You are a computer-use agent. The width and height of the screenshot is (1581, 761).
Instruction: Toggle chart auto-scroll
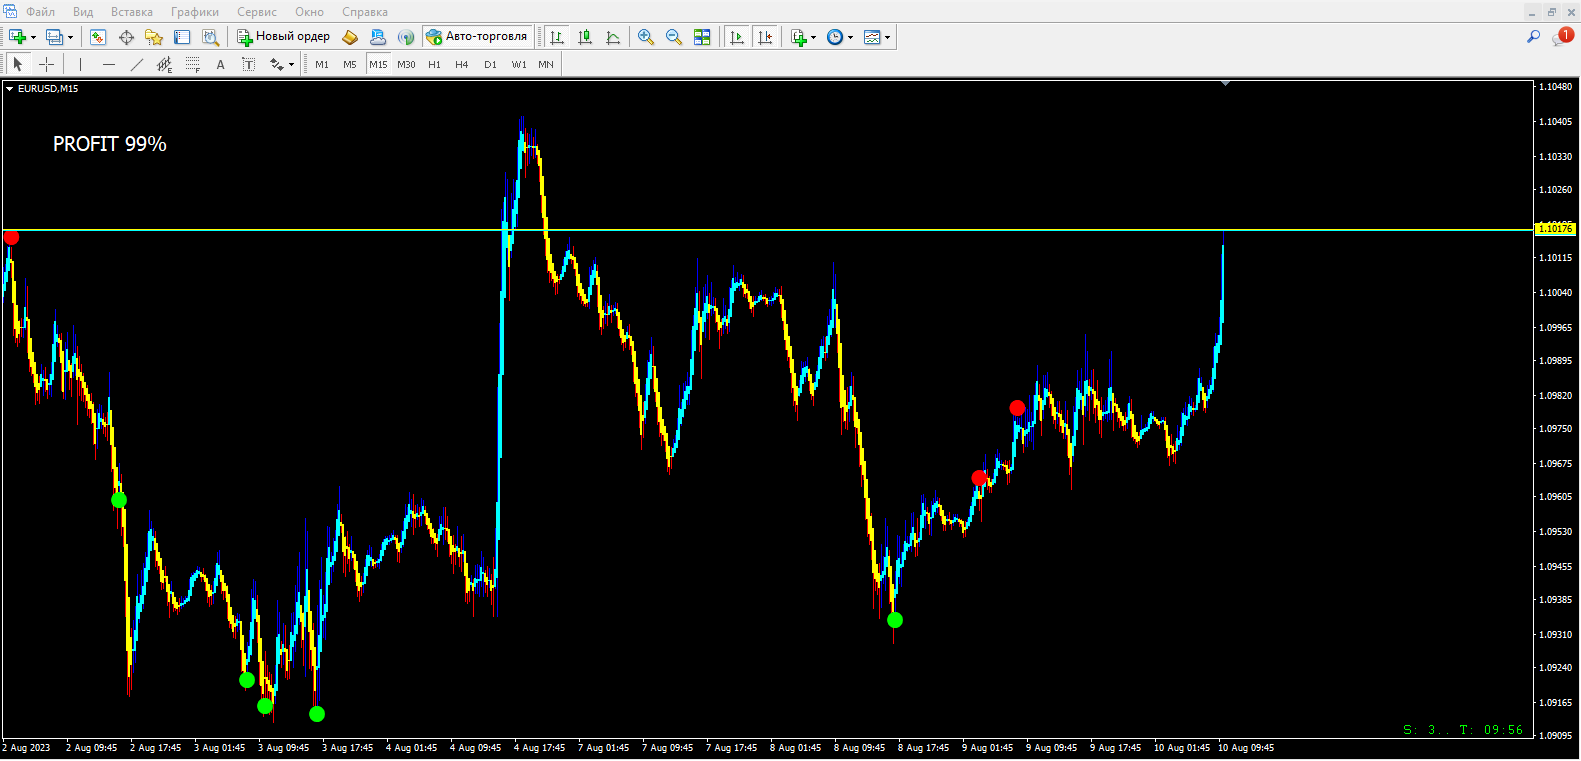click(x=737, y=37)
